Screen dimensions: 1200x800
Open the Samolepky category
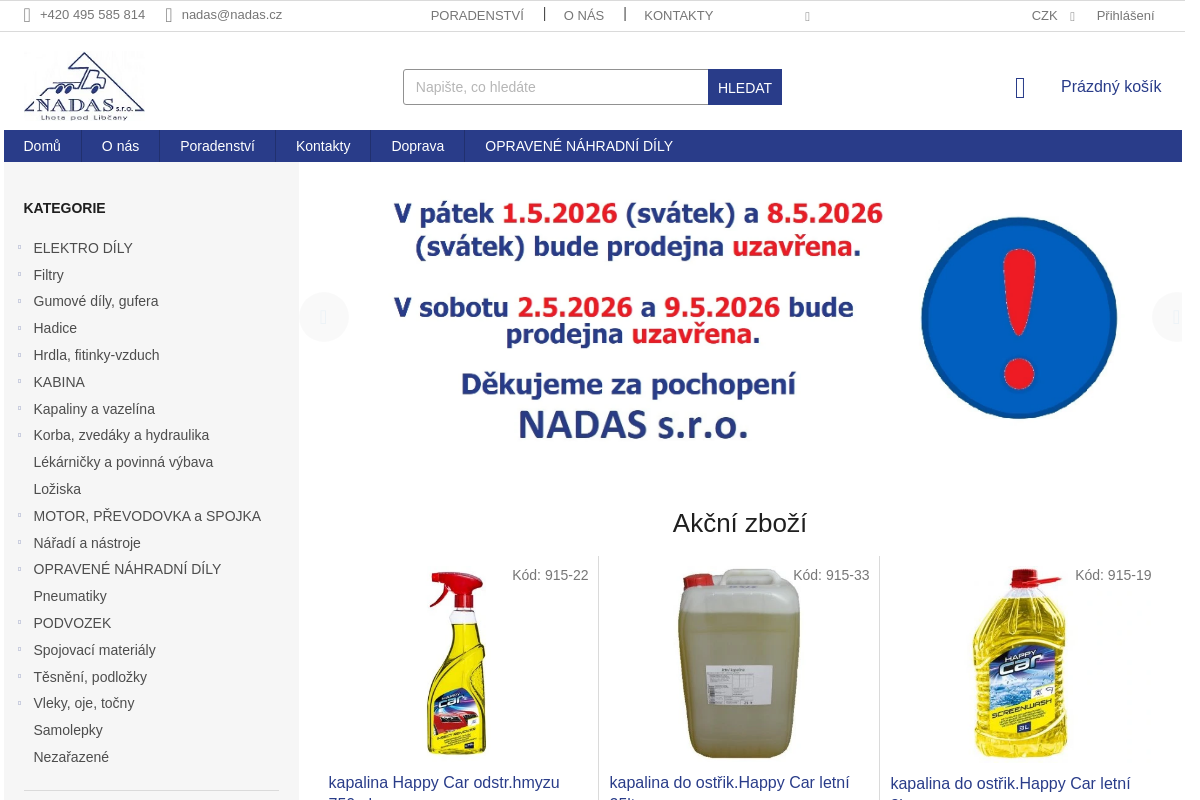click(68, 730)
